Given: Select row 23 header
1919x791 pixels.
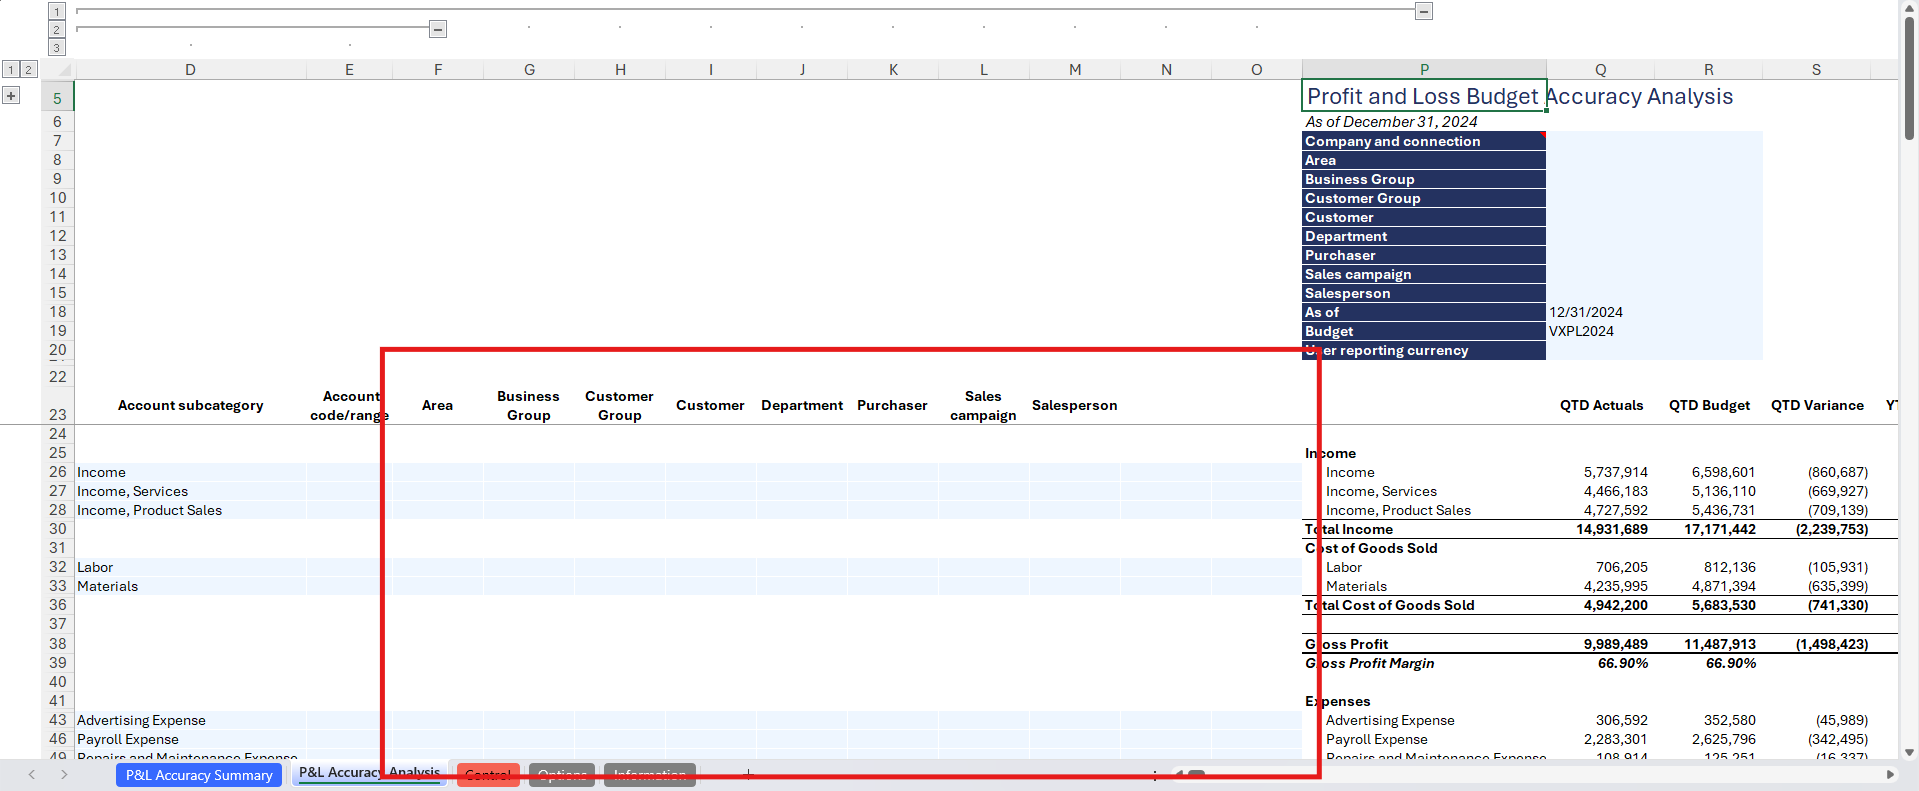Looking at the screenshot, I should (x=57, y=414).
